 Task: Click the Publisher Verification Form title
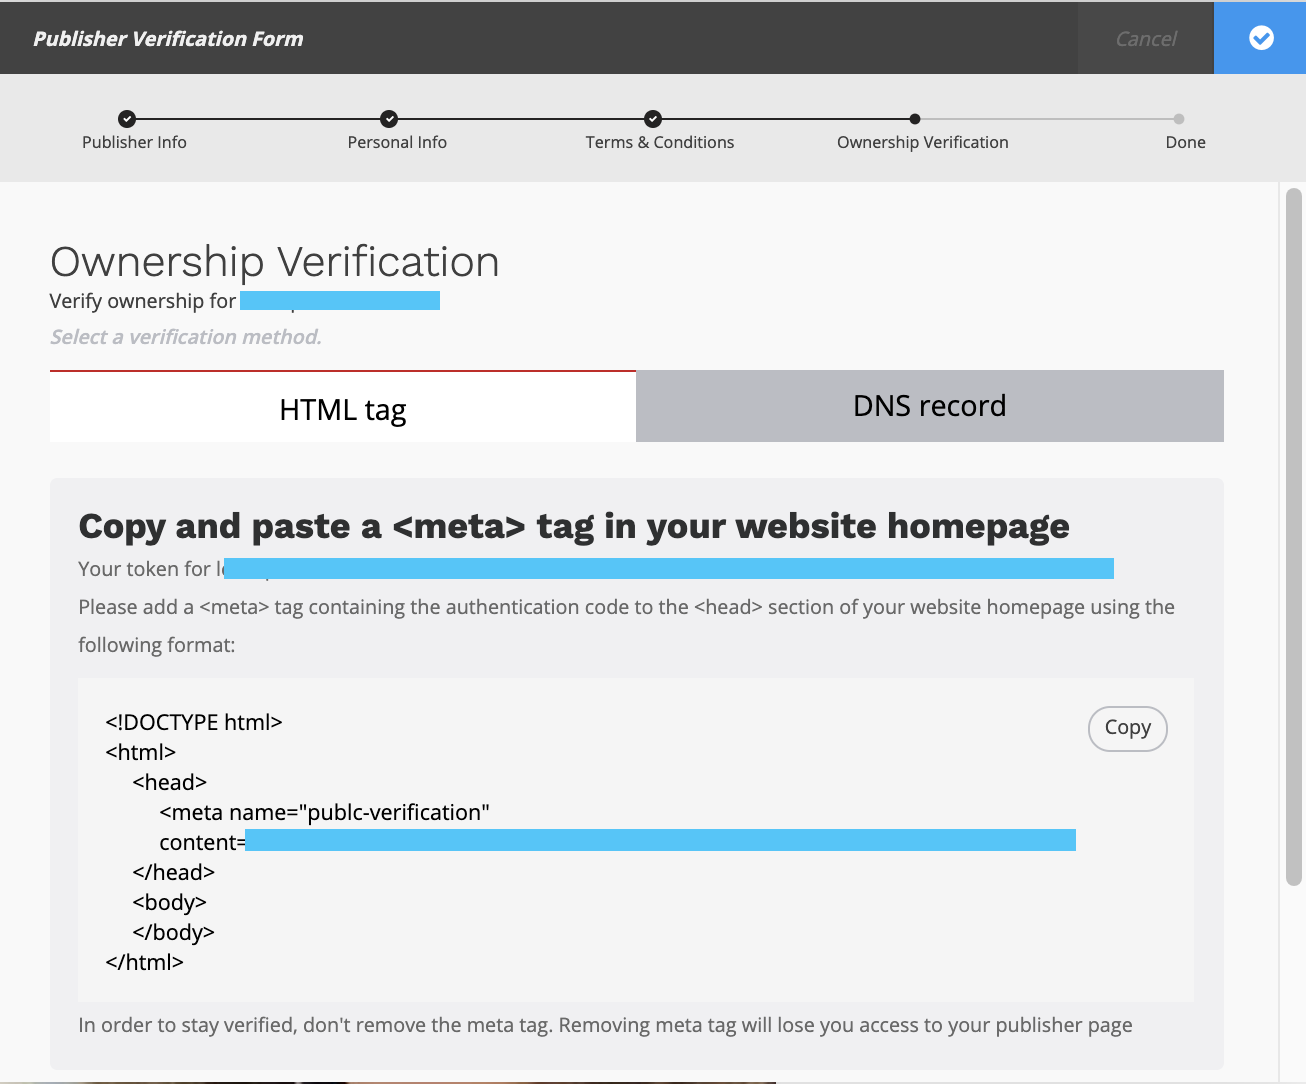pos(168,39)
